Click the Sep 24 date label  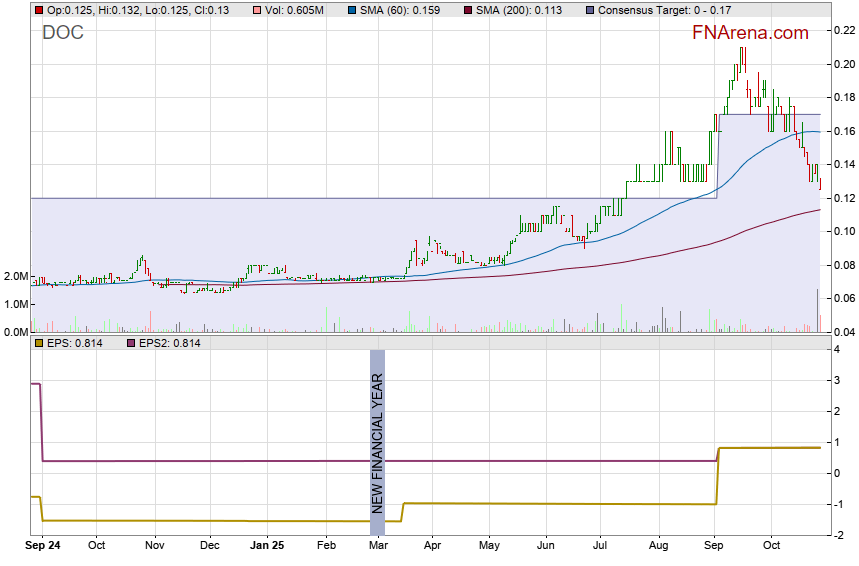pos(42,547)
